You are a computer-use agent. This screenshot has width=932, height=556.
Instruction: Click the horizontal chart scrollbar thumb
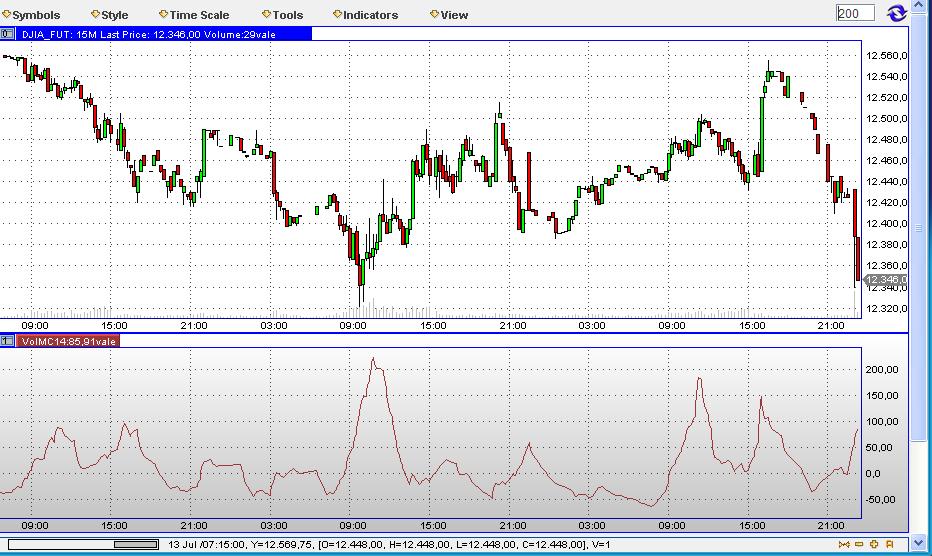tap(136, 544)
